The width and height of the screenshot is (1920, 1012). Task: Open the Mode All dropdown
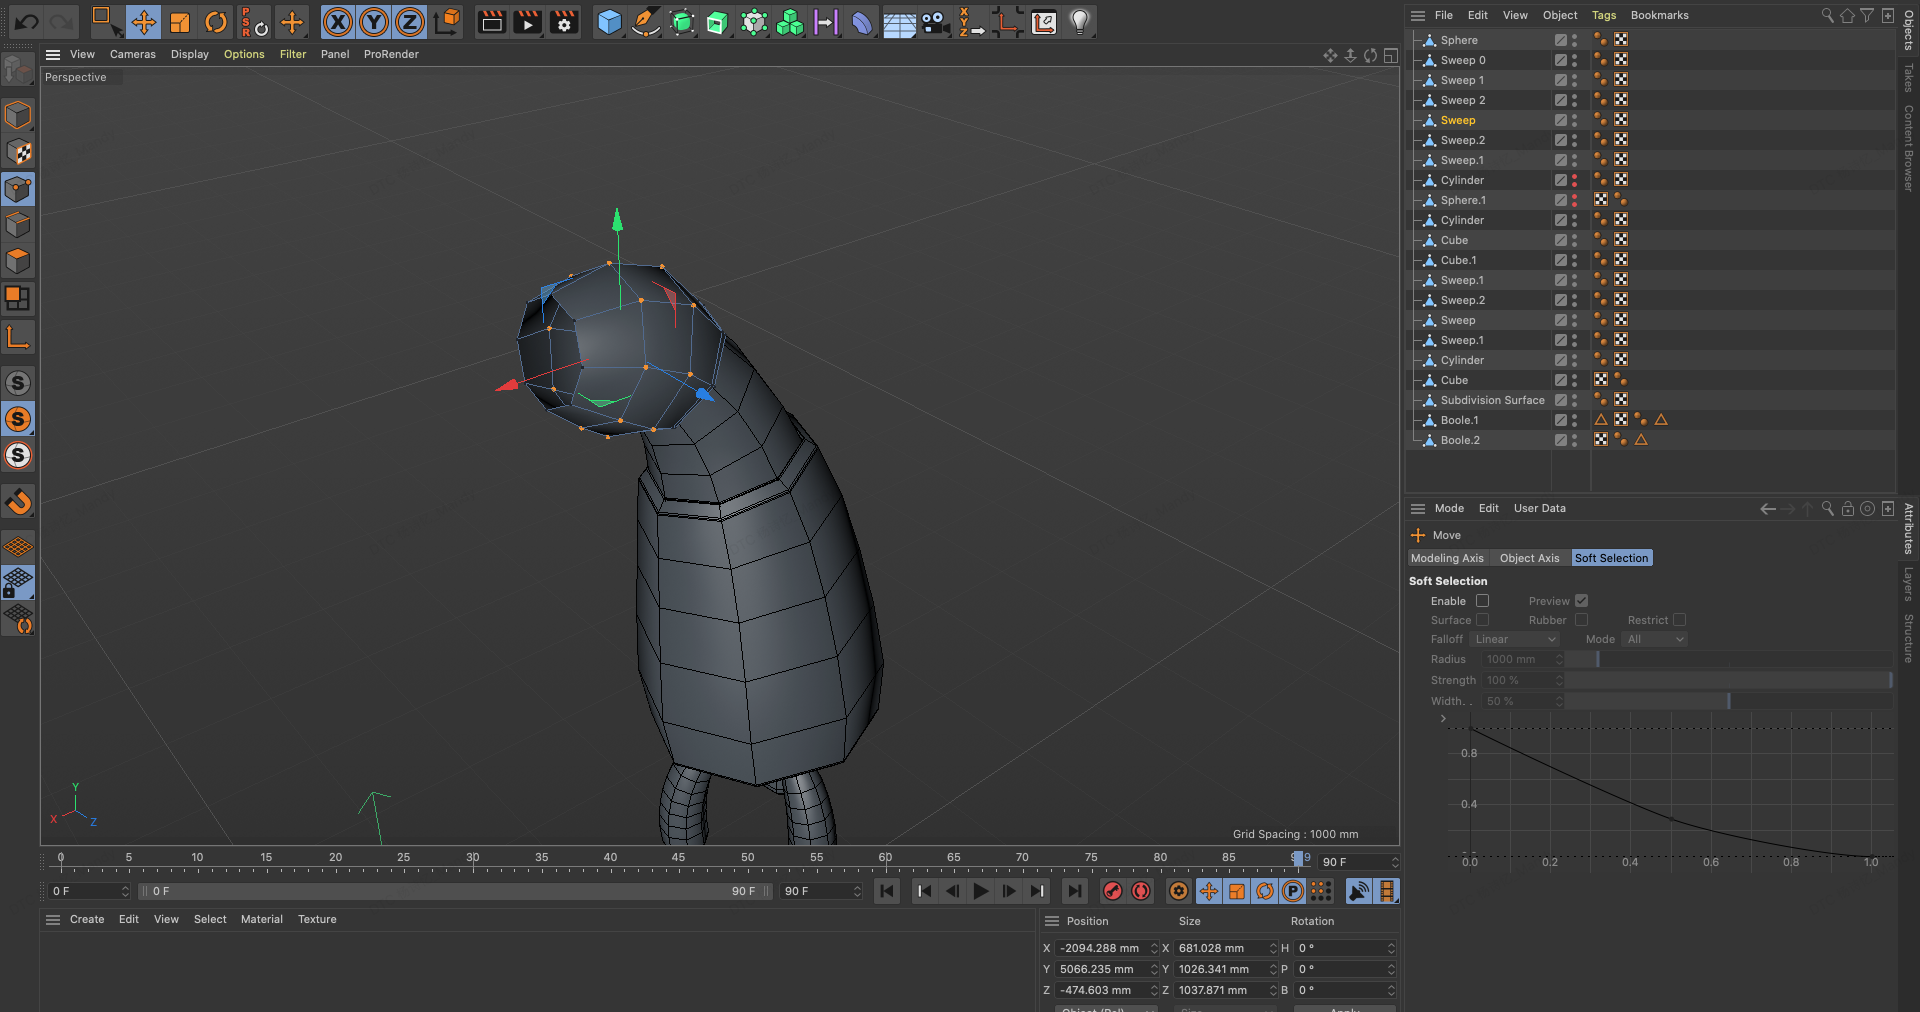point(1655,639)
